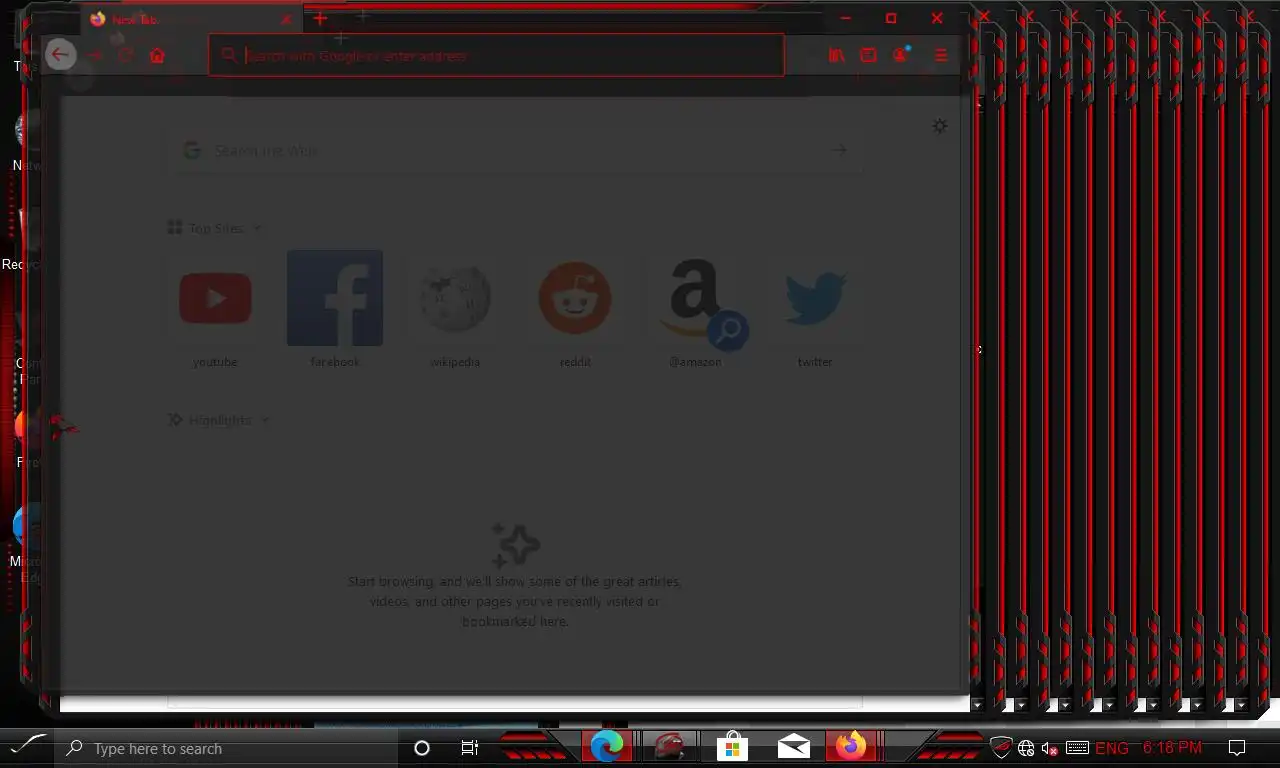Open the touch keyboard tray icon
The image size is (1280, 768).
tap(1077, 748)
